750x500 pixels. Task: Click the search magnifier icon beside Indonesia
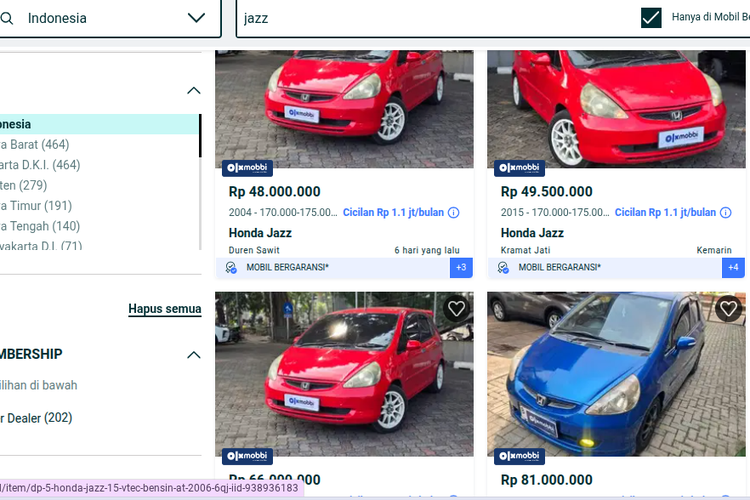point(6,18)
